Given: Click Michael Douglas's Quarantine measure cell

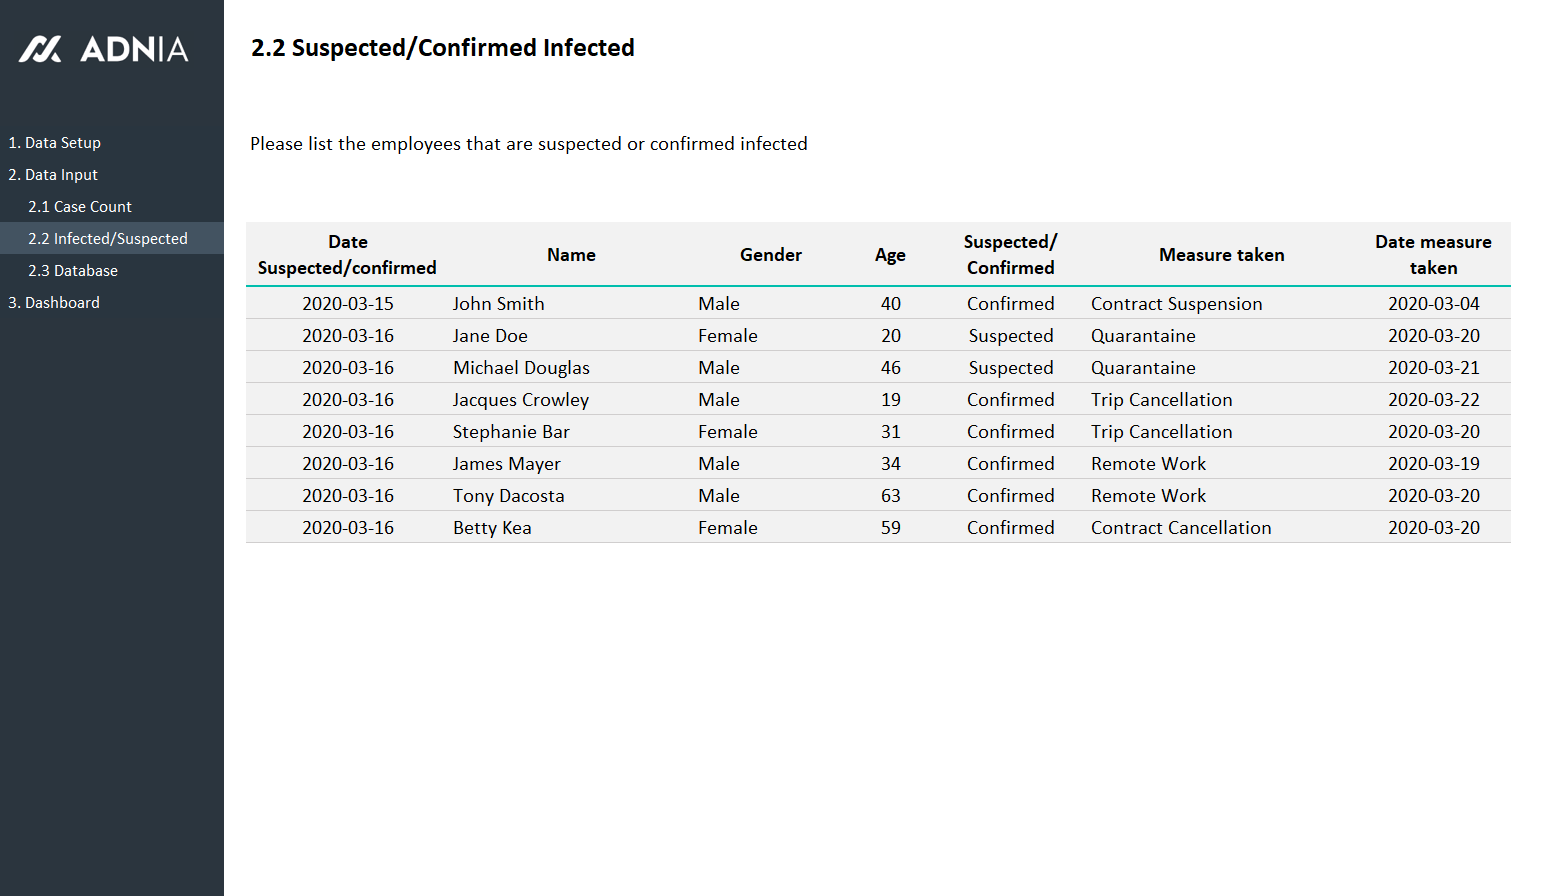Looking at the screenshot, I should click(x=1143, y=368).
